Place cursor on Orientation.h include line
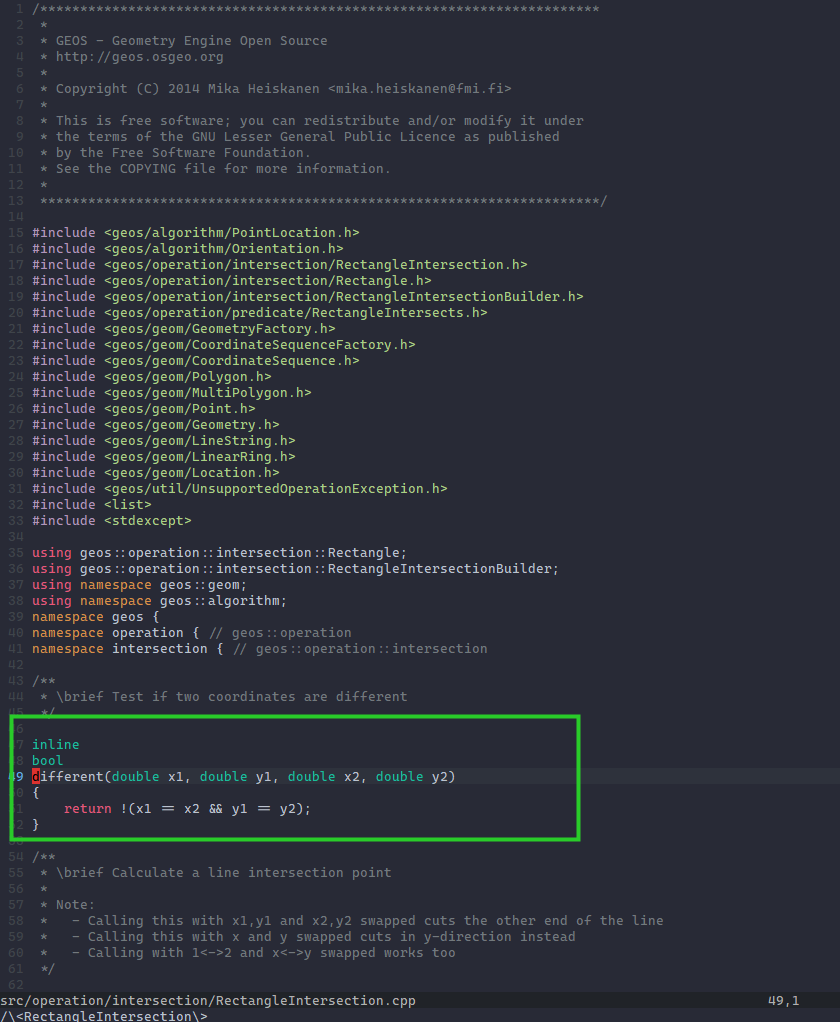The width and height of the screenshot is (840, 1022). click(188, 248)
